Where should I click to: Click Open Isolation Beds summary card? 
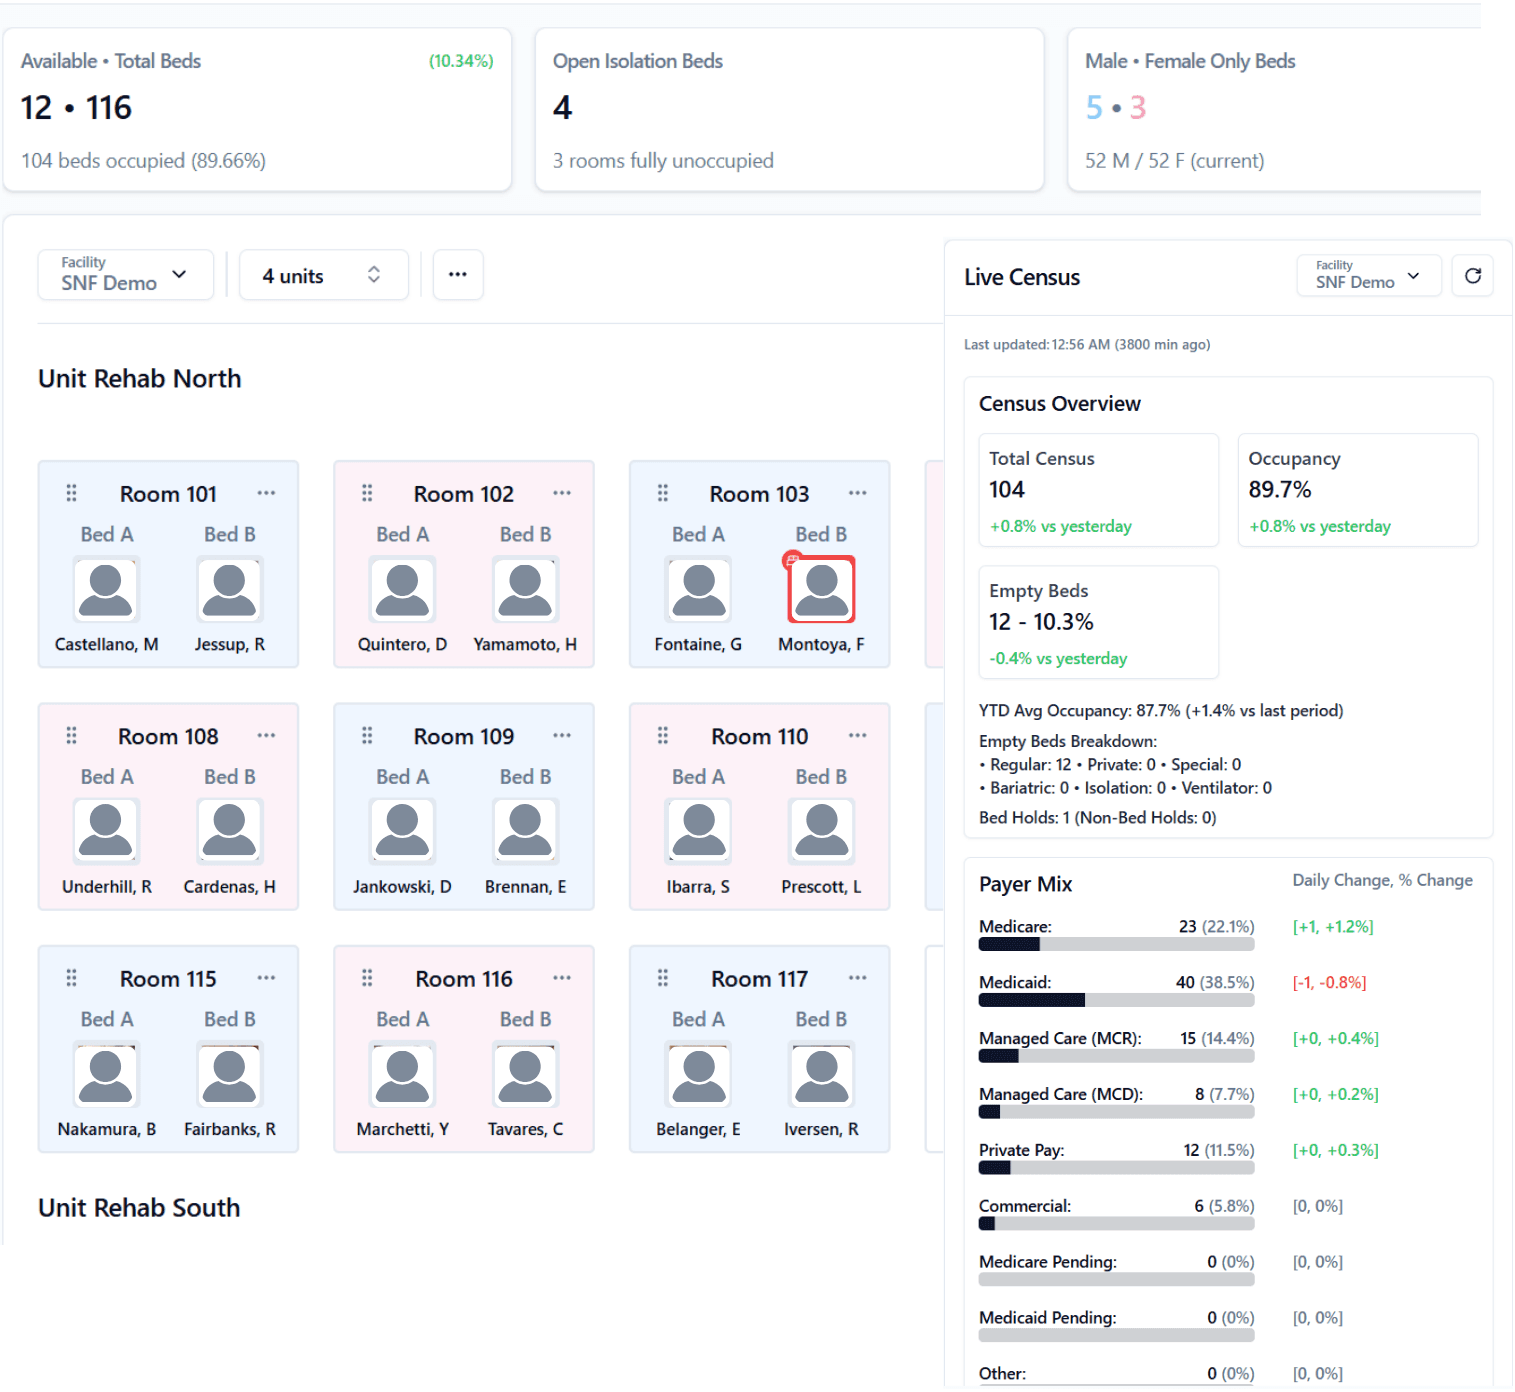click(x=790, y=110)
